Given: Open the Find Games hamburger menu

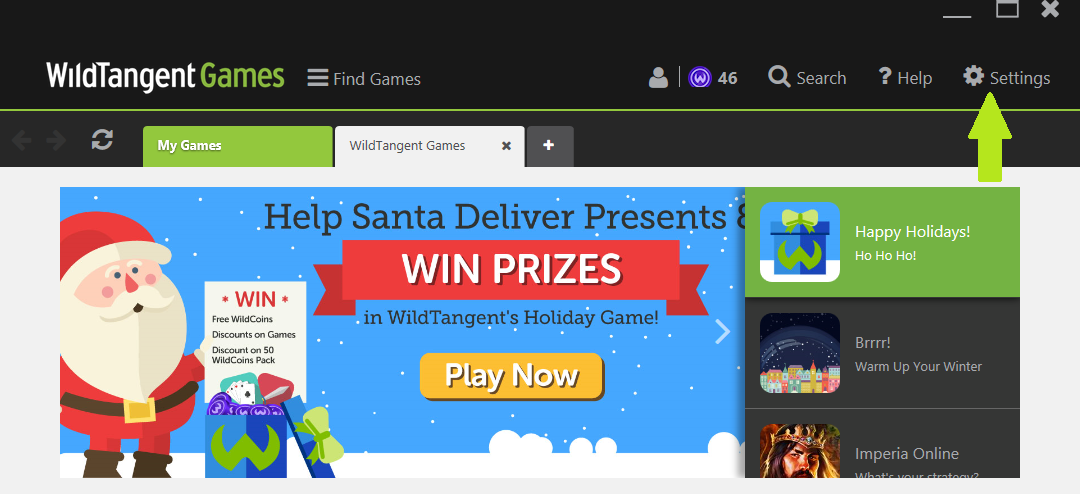Looking at the screenshot, I should coord(318,78).
